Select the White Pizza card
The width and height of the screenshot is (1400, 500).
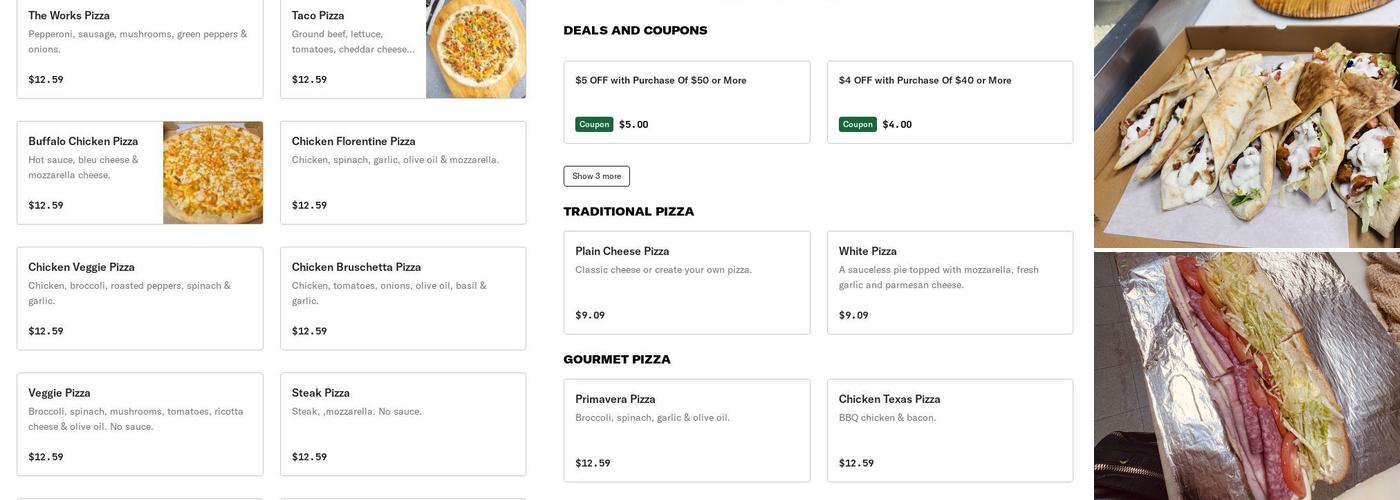tap(950, 283)
